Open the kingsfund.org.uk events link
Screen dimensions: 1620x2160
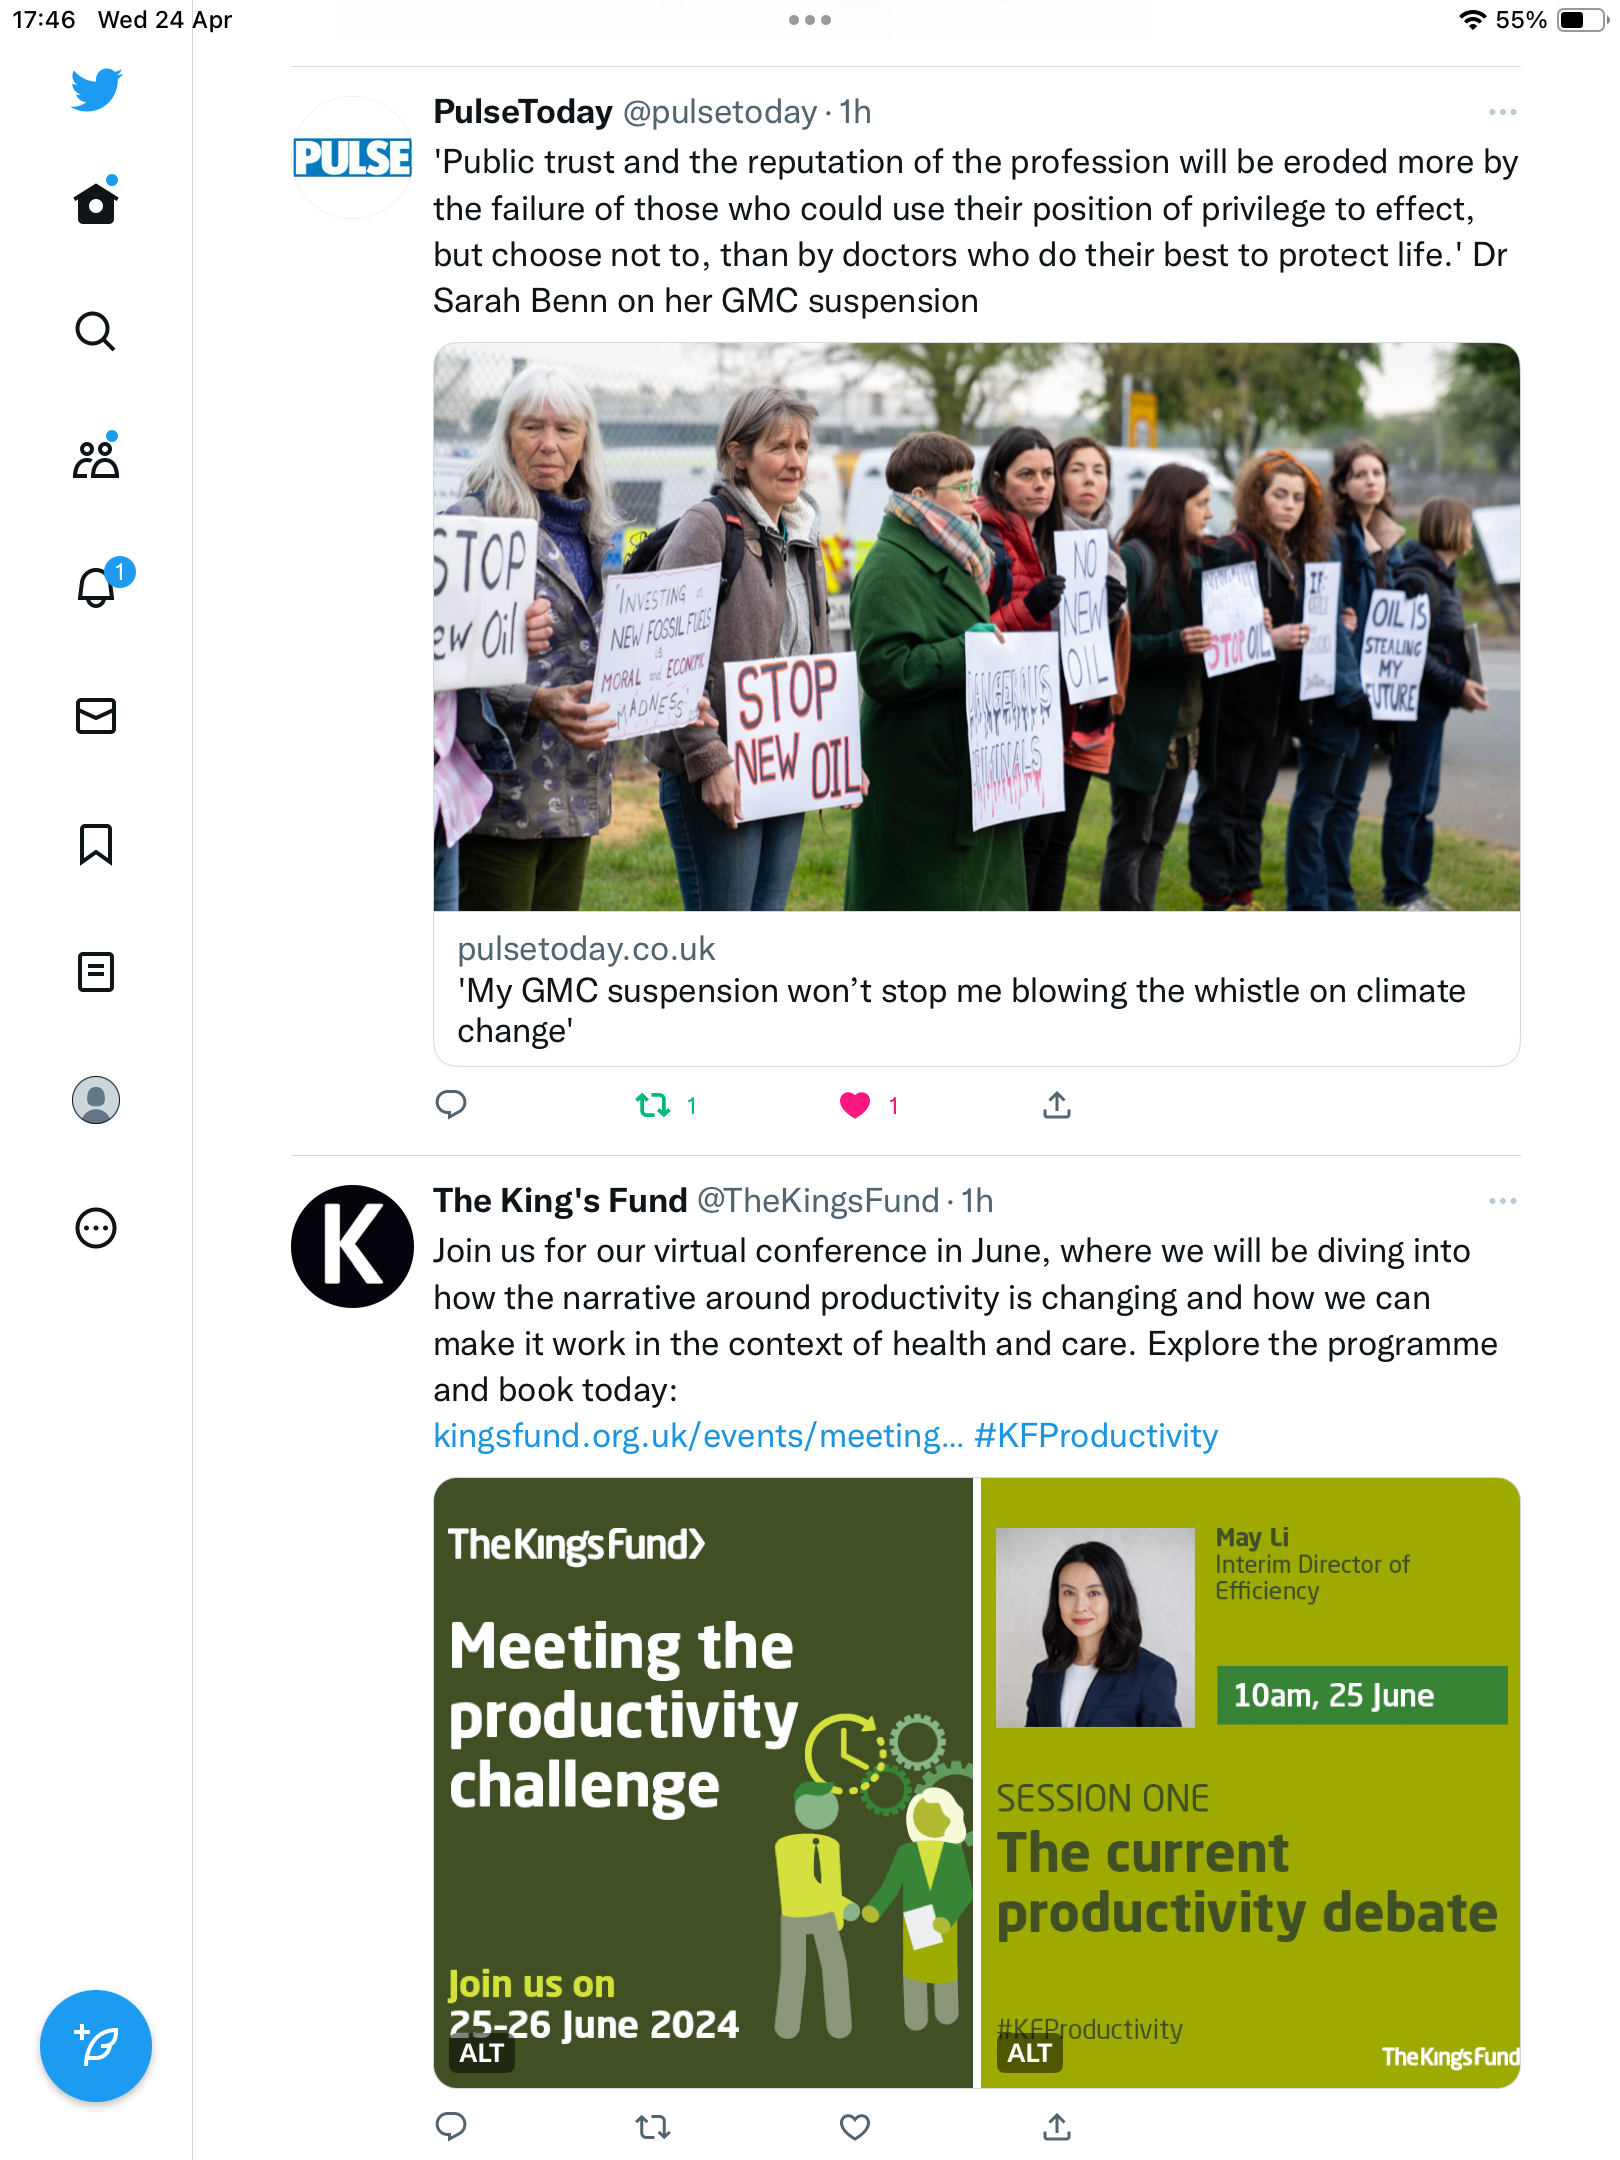pos(698,1436)
